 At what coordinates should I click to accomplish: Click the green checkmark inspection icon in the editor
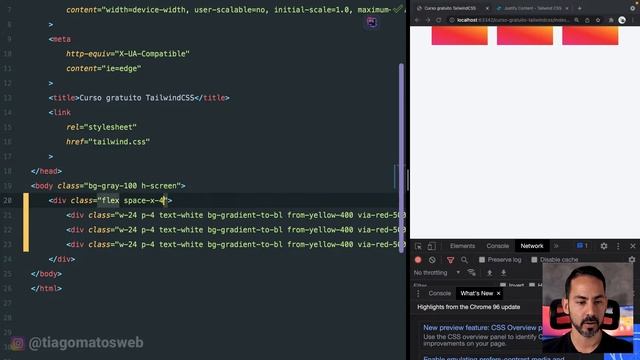point(398,9)
